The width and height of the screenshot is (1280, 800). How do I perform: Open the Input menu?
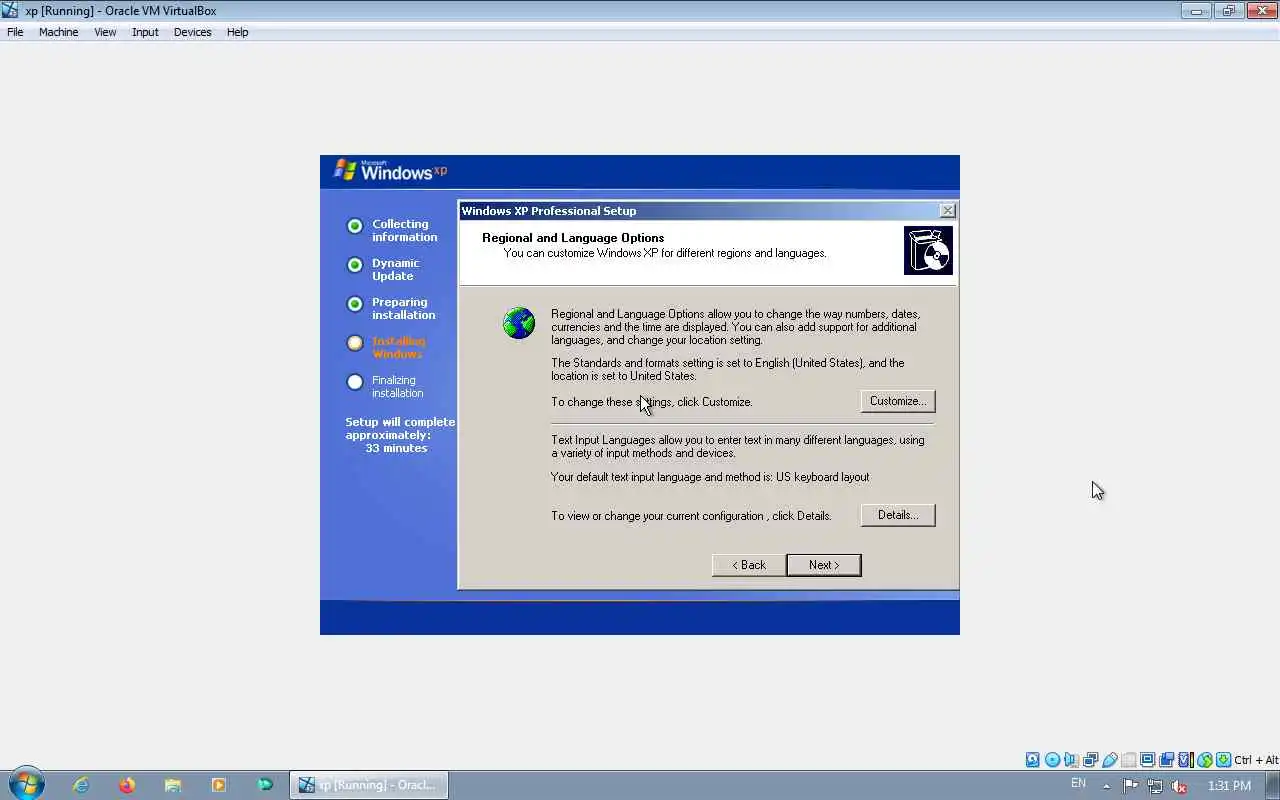coord(145,32)
